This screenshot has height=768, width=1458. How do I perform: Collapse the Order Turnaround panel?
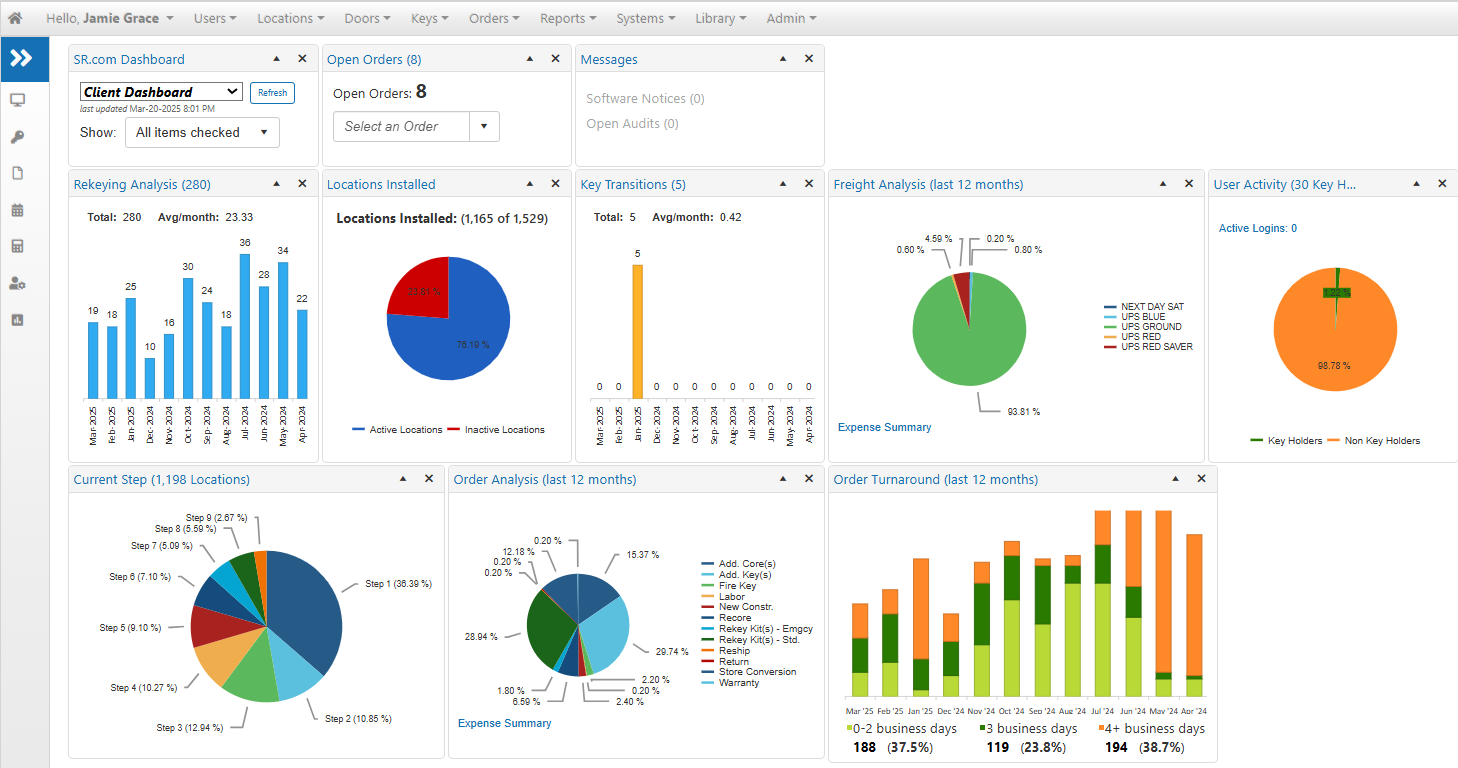click(1176, 479)
